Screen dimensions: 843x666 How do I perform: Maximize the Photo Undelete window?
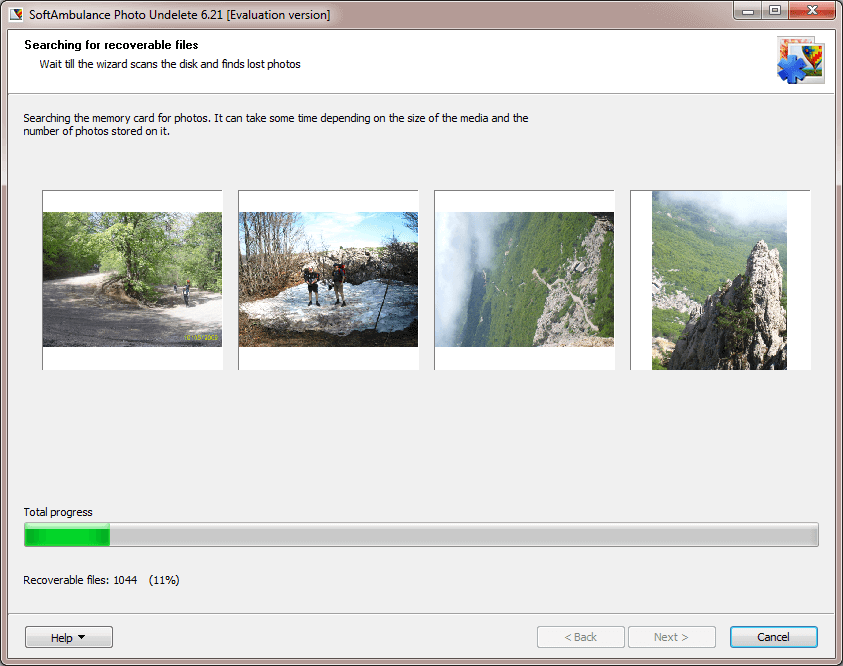point(774,10)
